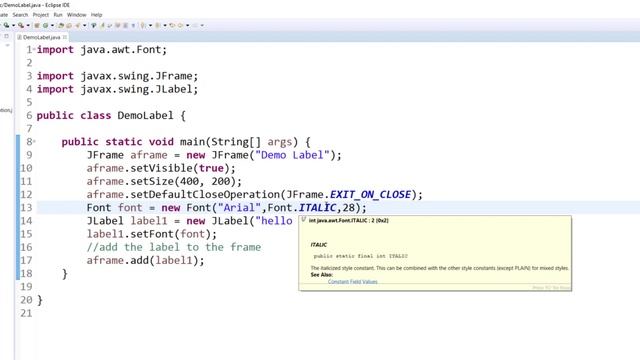The height and width of the screenshot is (360, 640).
Task: Click the New Java Package icon
Action: tap(36, 25)
